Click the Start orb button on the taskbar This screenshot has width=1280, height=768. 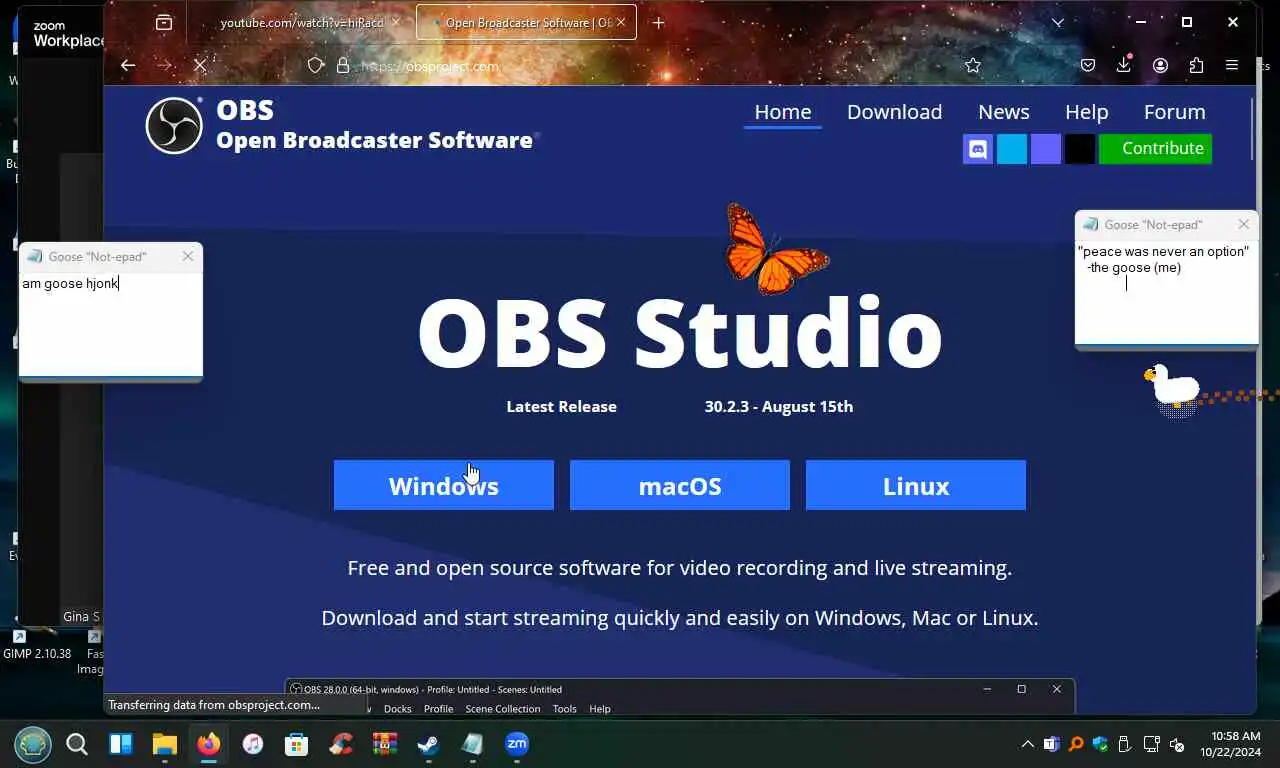point(32,745)
